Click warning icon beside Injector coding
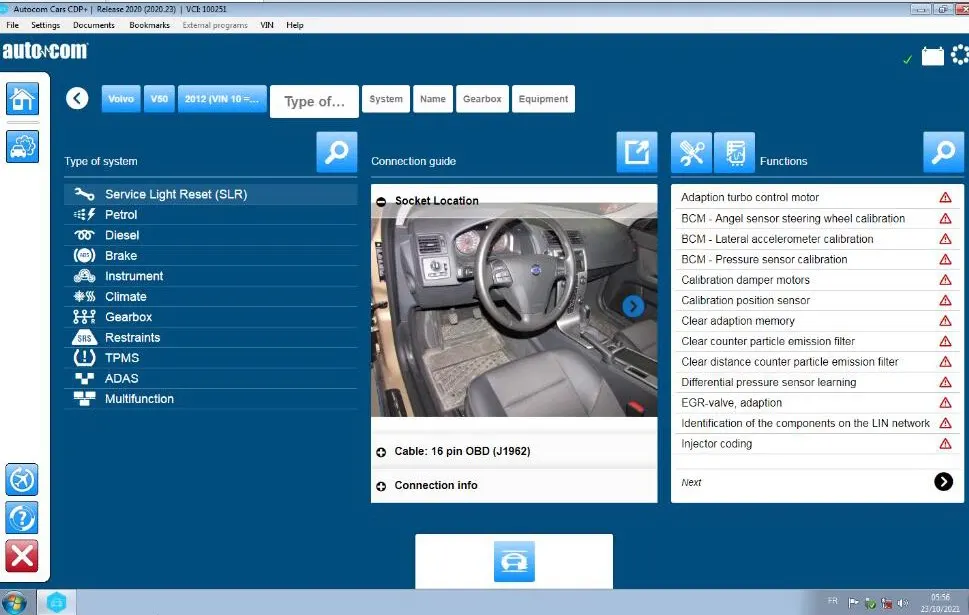The height and width of the screenshot is (615, 969). [946, 444]
